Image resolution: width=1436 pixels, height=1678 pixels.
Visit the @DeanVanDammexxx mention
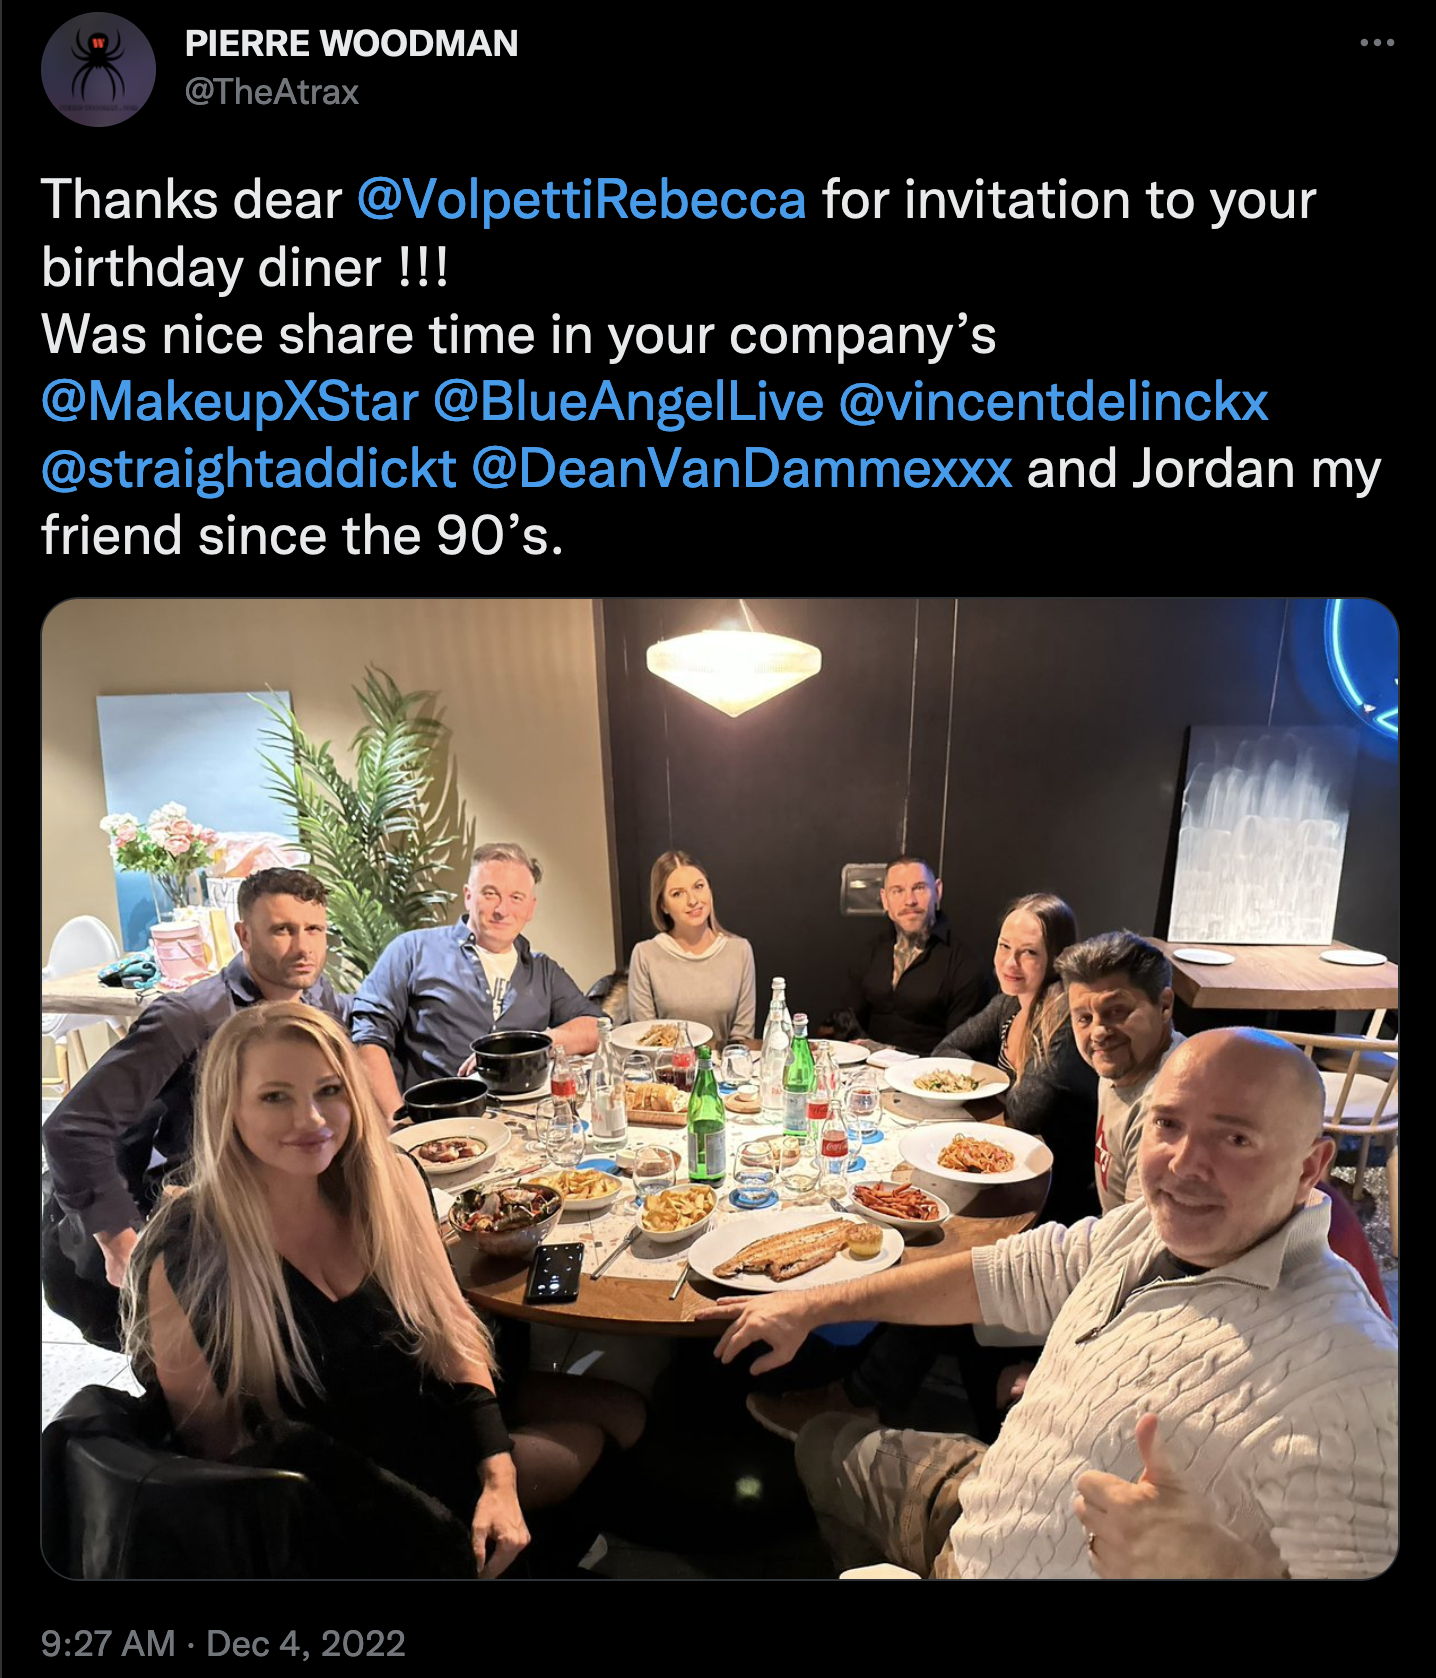(x=742, y=469)
